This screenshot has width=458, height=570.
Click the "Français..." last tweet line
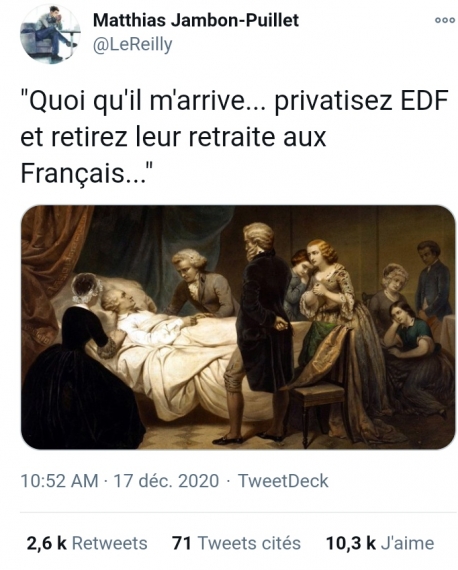tap(87, 173)
